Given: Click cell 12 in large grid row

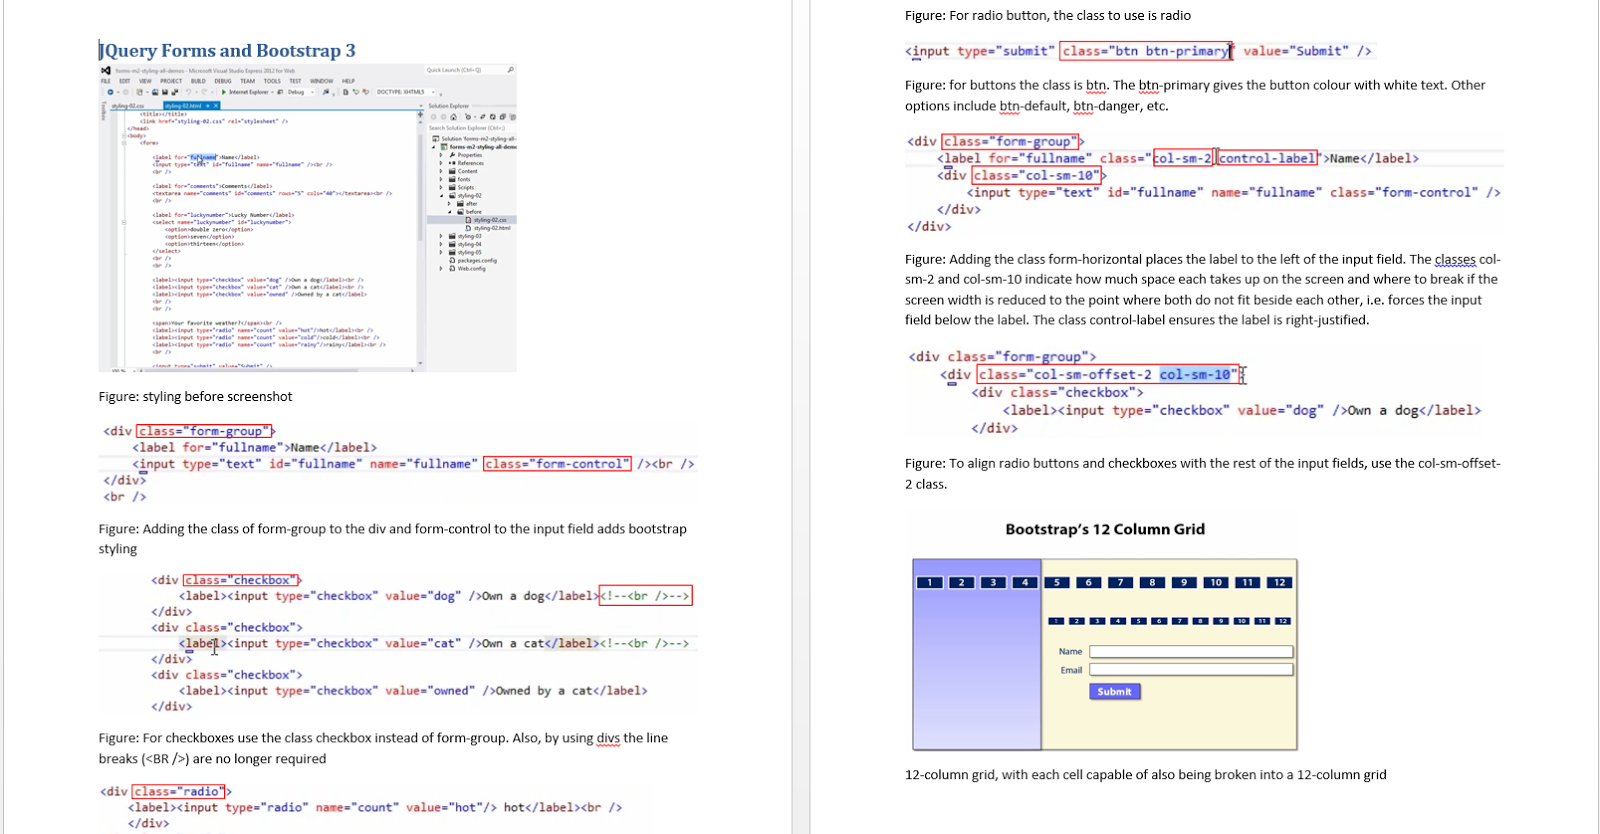Looking at the screenshot, I should (x=1280, y=582).
